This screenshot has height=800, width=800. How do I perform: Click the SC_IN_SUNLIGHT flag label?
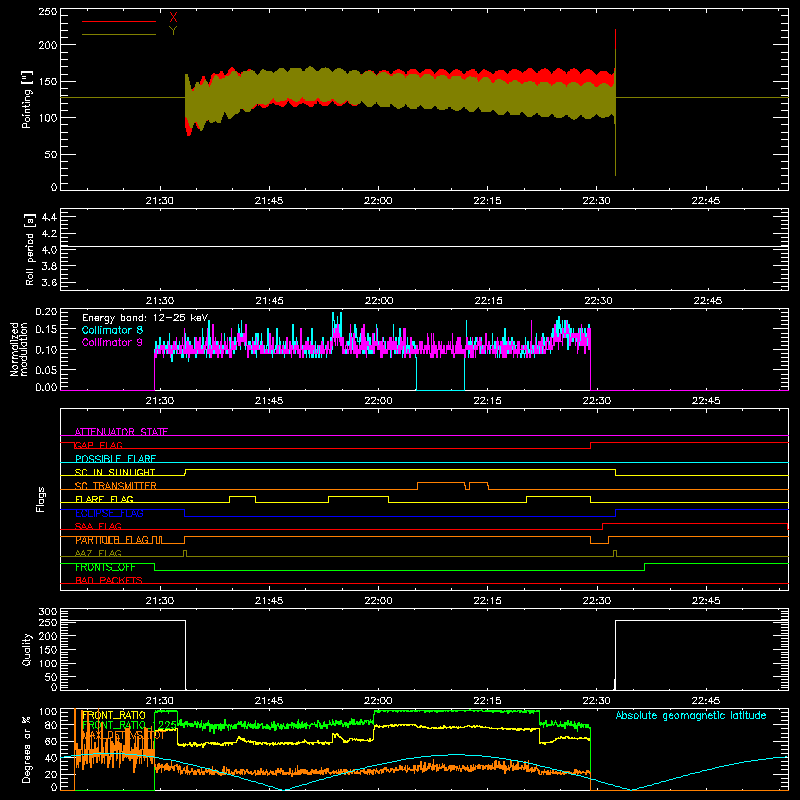pyautogui.click(x=115, y=472)
